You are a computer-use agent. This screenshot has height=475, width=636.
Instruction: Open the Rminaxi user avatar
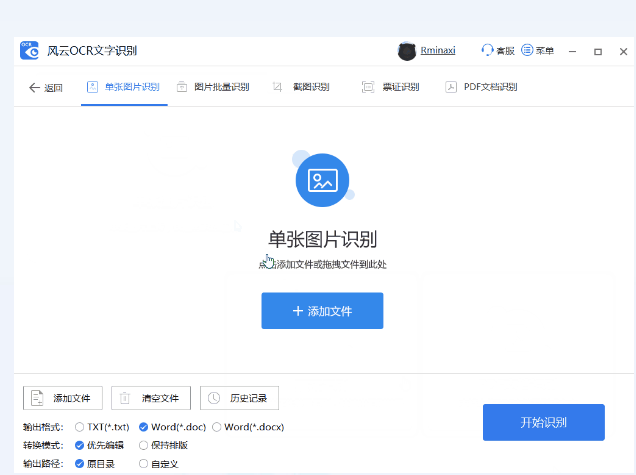[x=407, y=51]
